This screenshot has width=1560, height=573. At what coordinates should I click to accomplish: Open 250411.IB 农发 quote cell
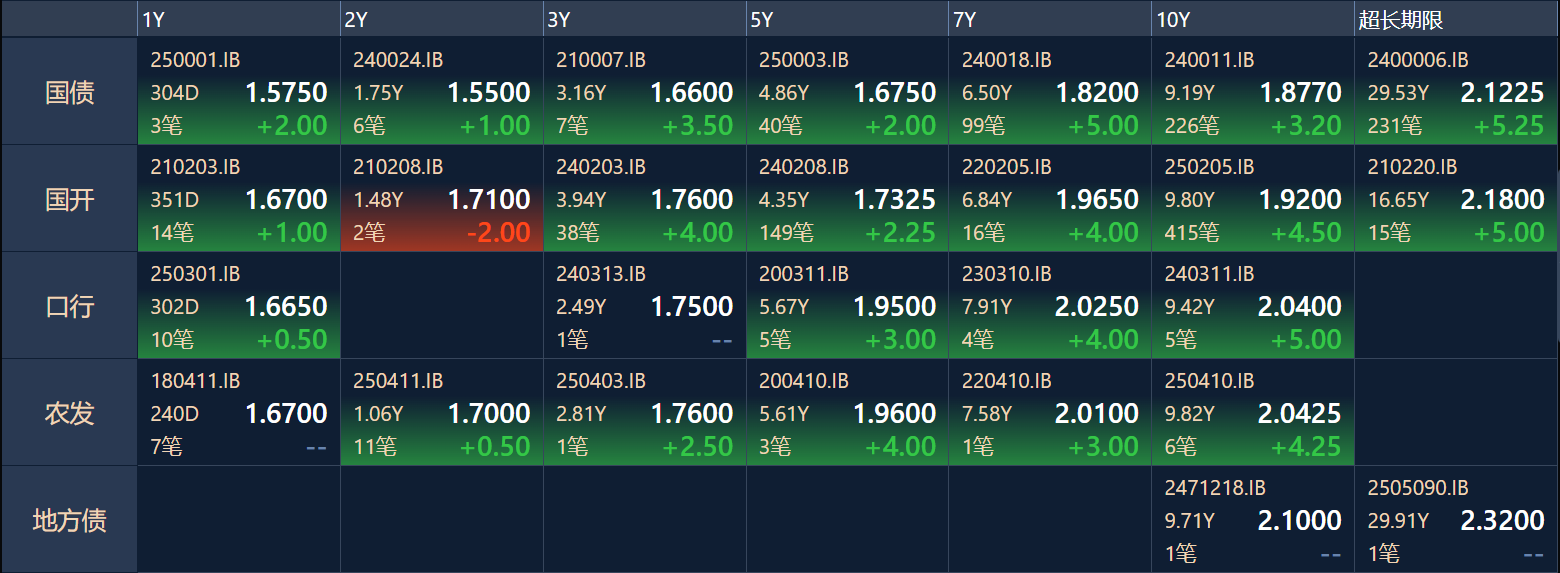[x=442, y=412]
